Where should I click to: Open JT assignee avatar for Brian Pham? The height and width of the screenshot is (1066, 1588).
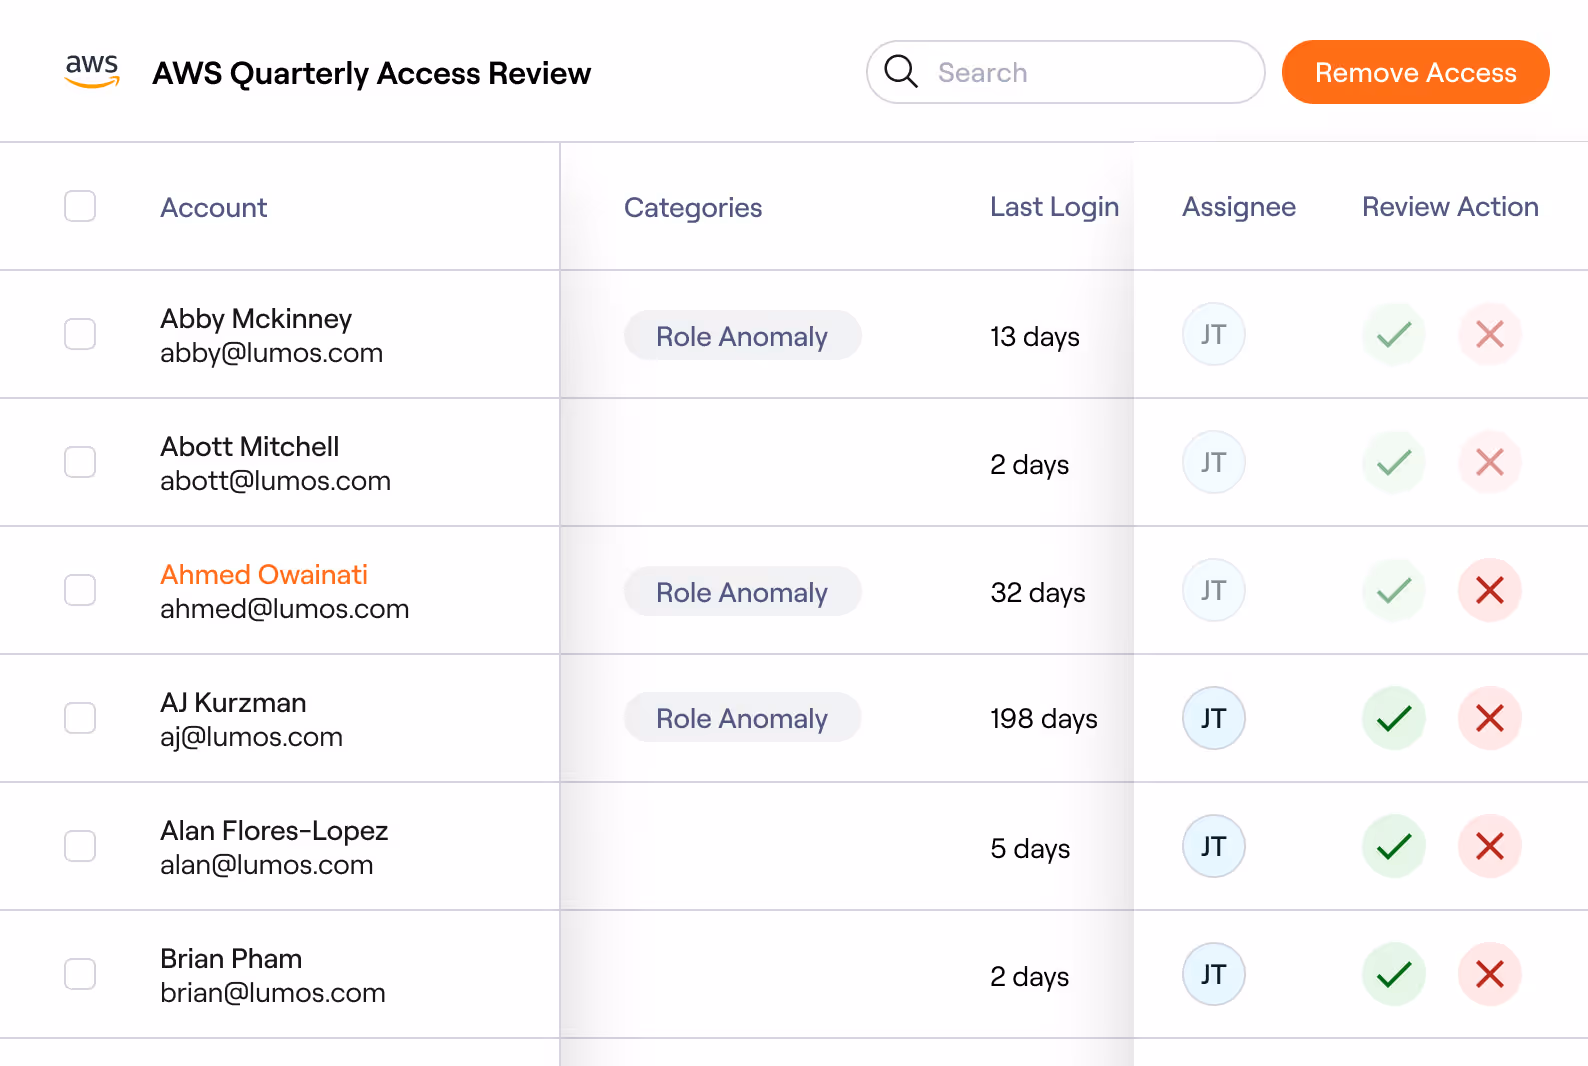1214,974
